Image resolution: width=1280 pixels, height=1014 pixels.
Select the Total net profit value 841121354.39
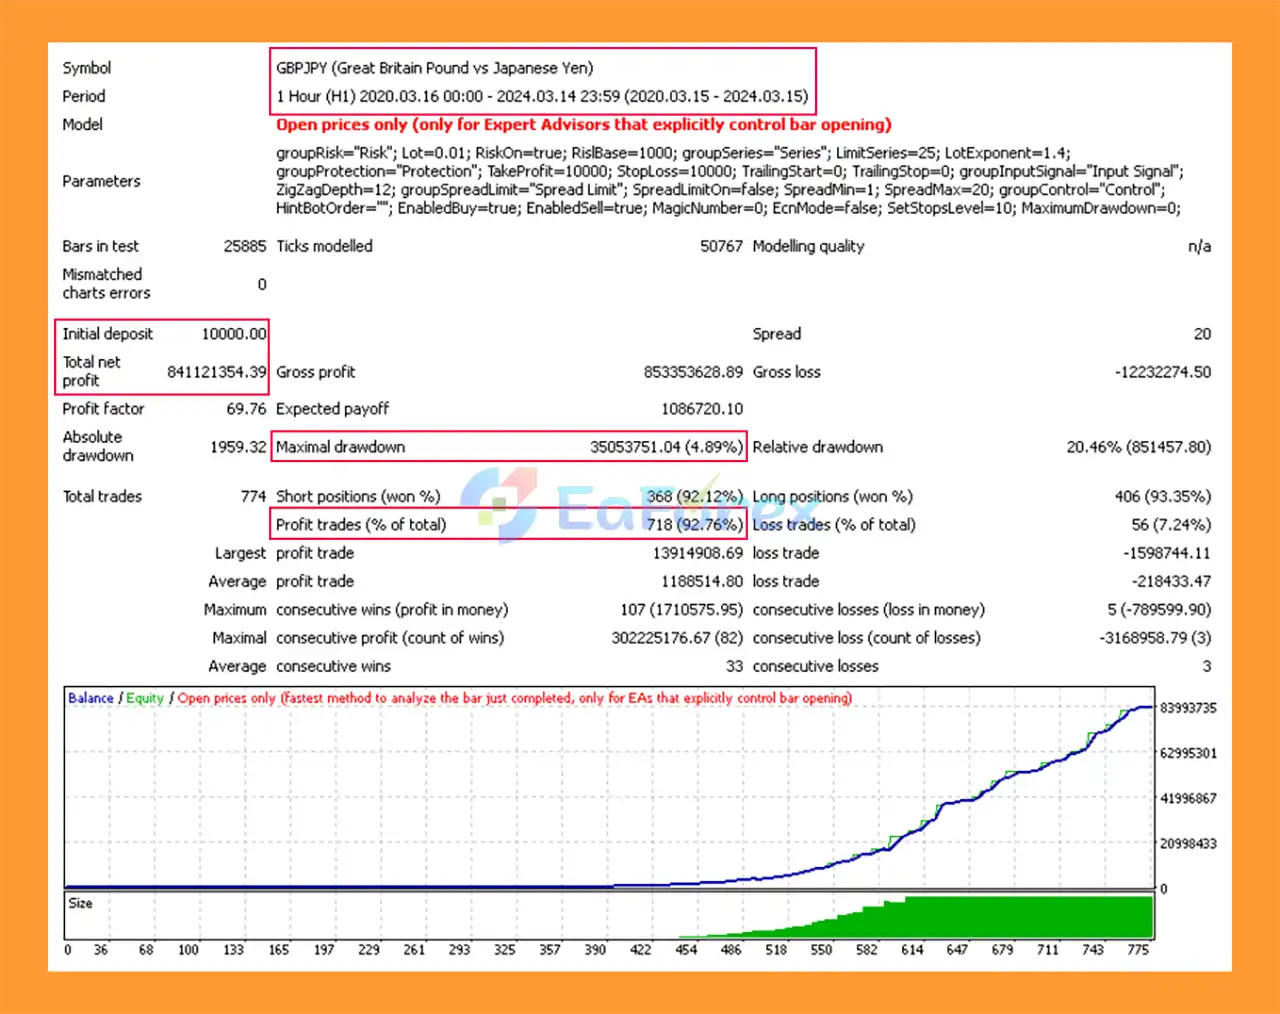coord(216,372)
